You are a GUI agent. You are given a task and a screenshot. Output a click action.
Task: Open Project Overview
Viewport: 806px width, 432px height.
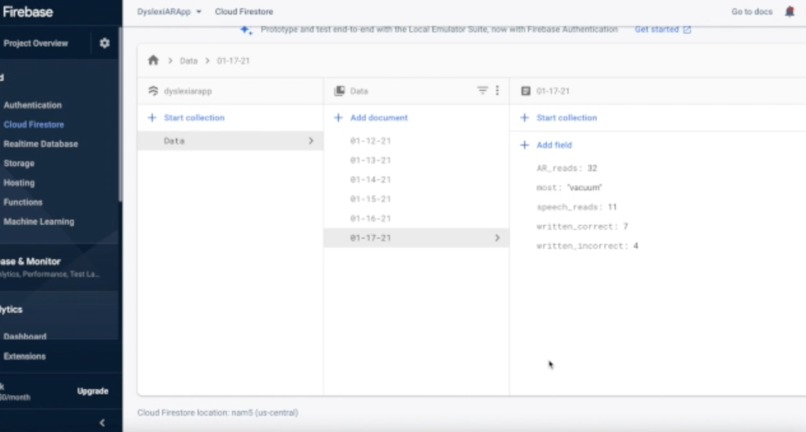pos(35,43)
